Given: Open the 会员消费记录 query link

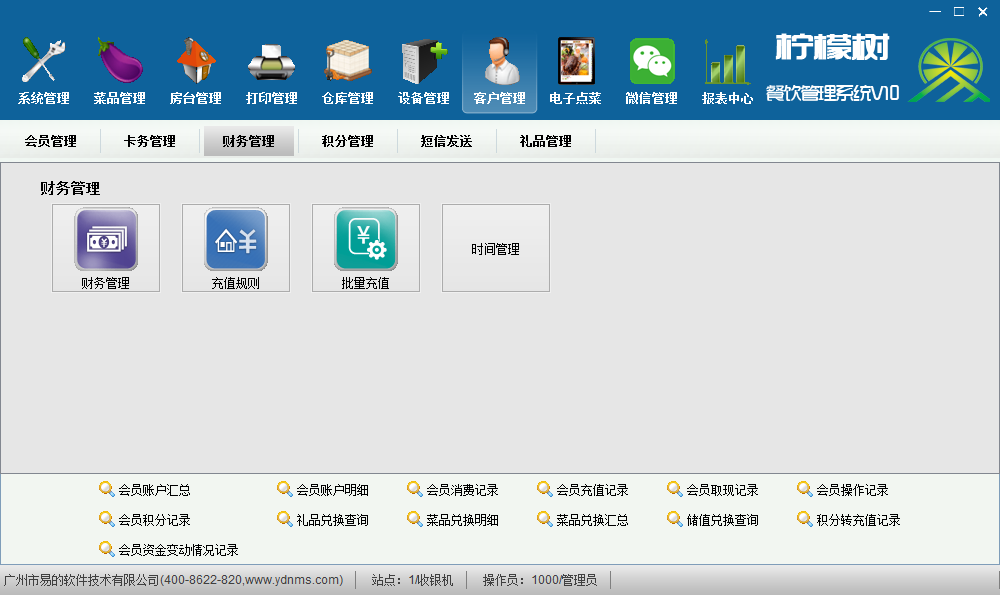Looking at the screenshot, I should [x=462, y=489].
